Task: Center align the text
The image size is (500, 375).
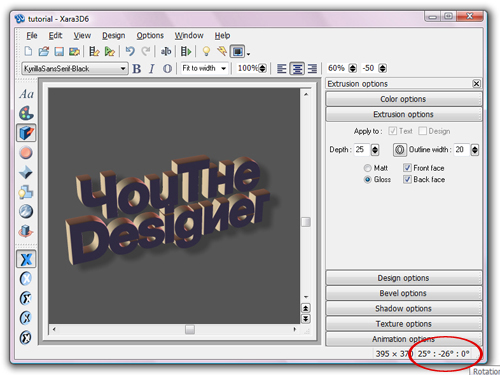Action: tap(297, 69)
